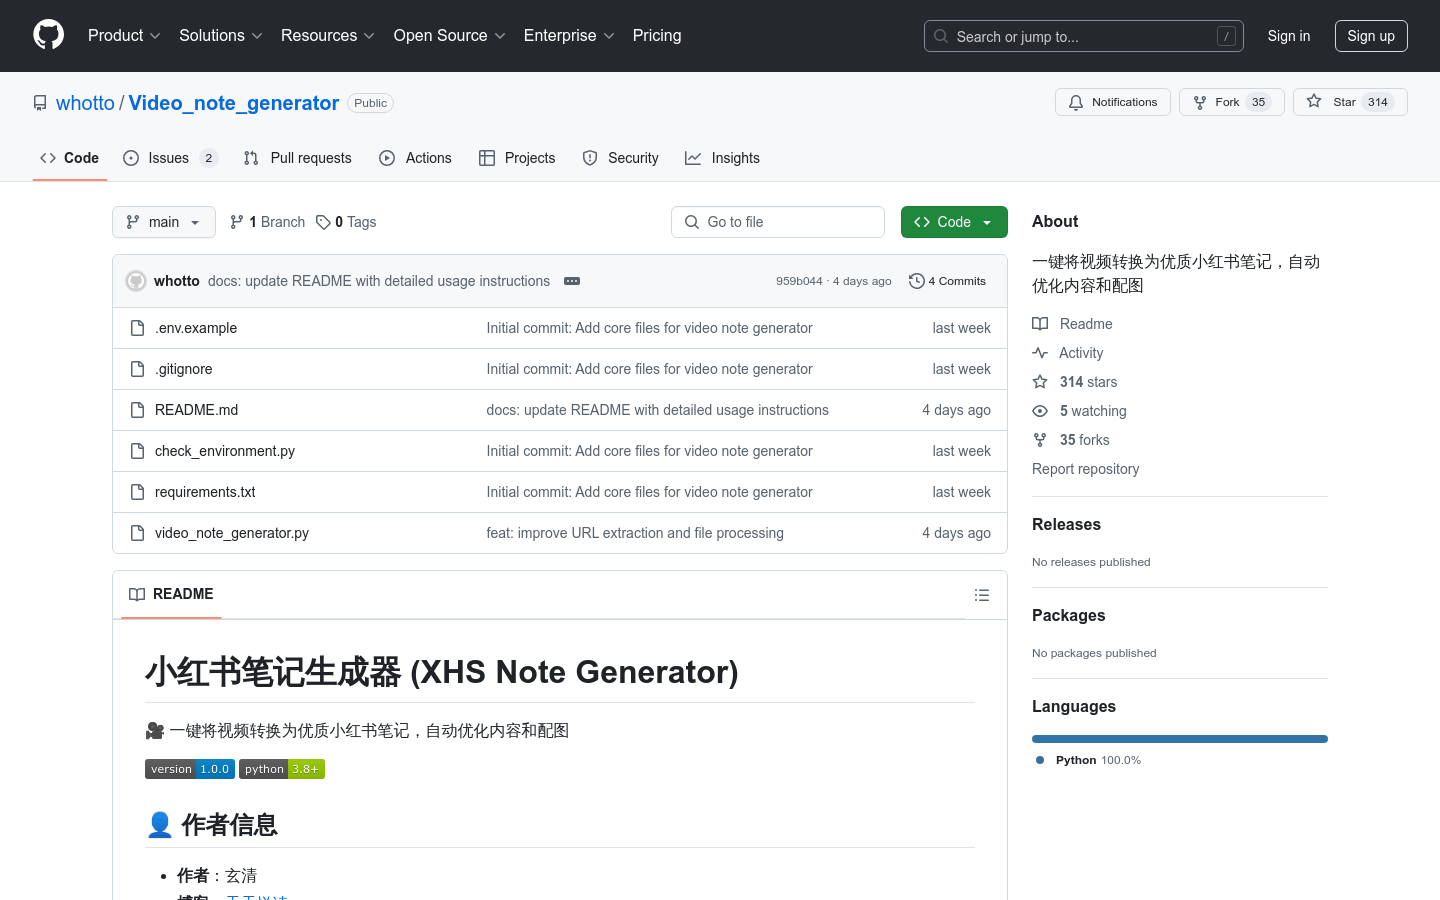
Task: Open the Readme link in About
Action: 1072,324
